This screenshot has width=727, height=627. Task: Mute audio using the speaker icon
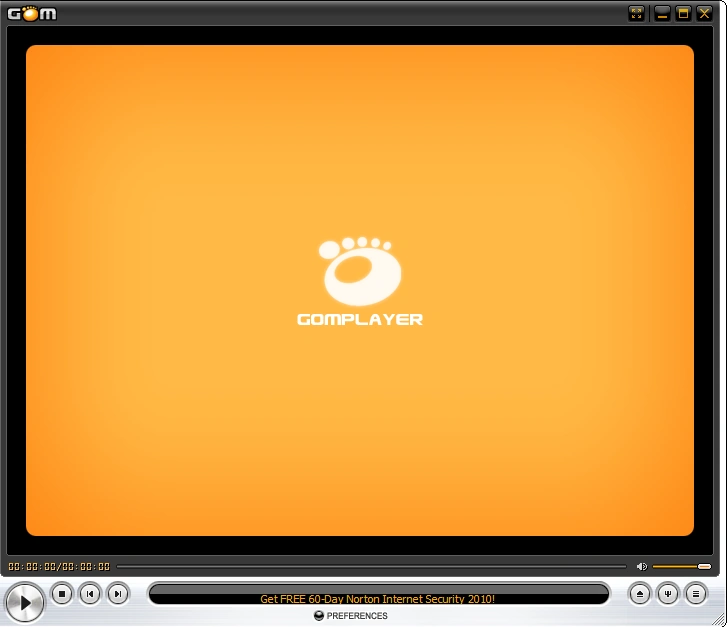click(641, 567)
